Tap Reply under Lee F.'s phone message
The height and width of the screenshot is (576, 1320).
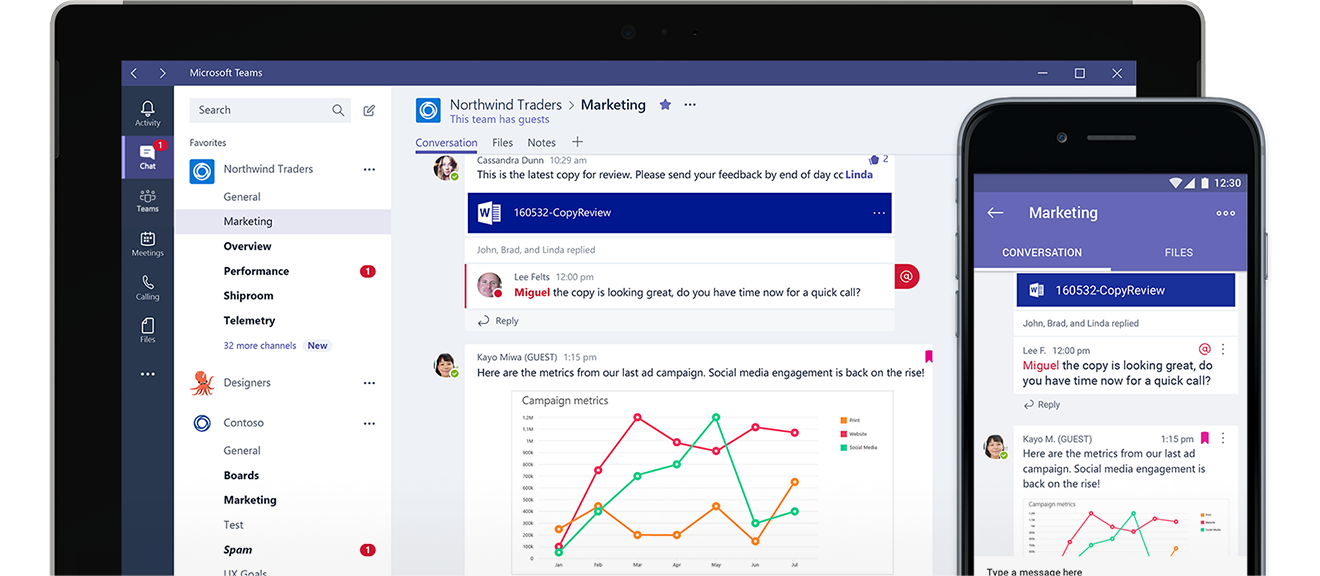1041,405
